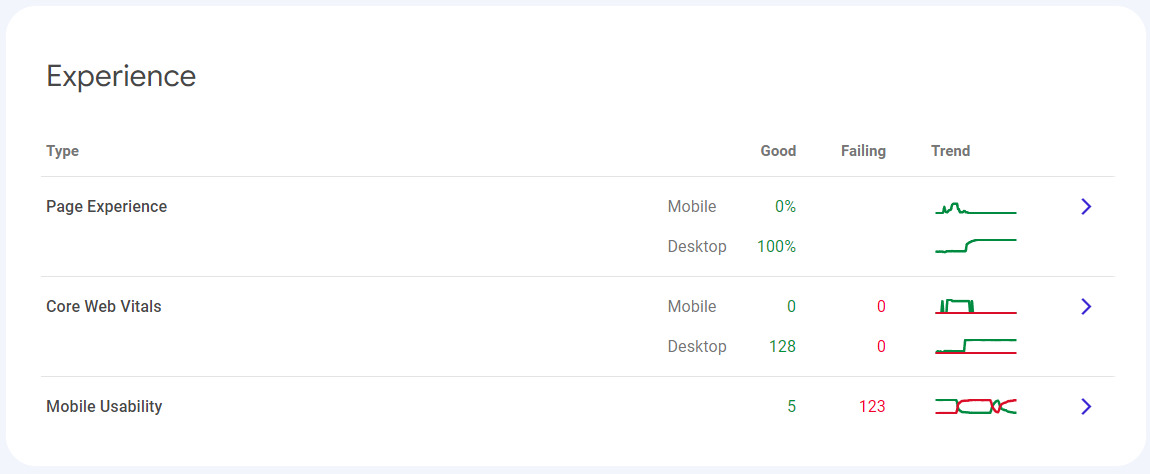The width and height of the screenshot is (1150, 474).
Task: Open Mobile Usability details chevron
Action: click(1086, 407)
